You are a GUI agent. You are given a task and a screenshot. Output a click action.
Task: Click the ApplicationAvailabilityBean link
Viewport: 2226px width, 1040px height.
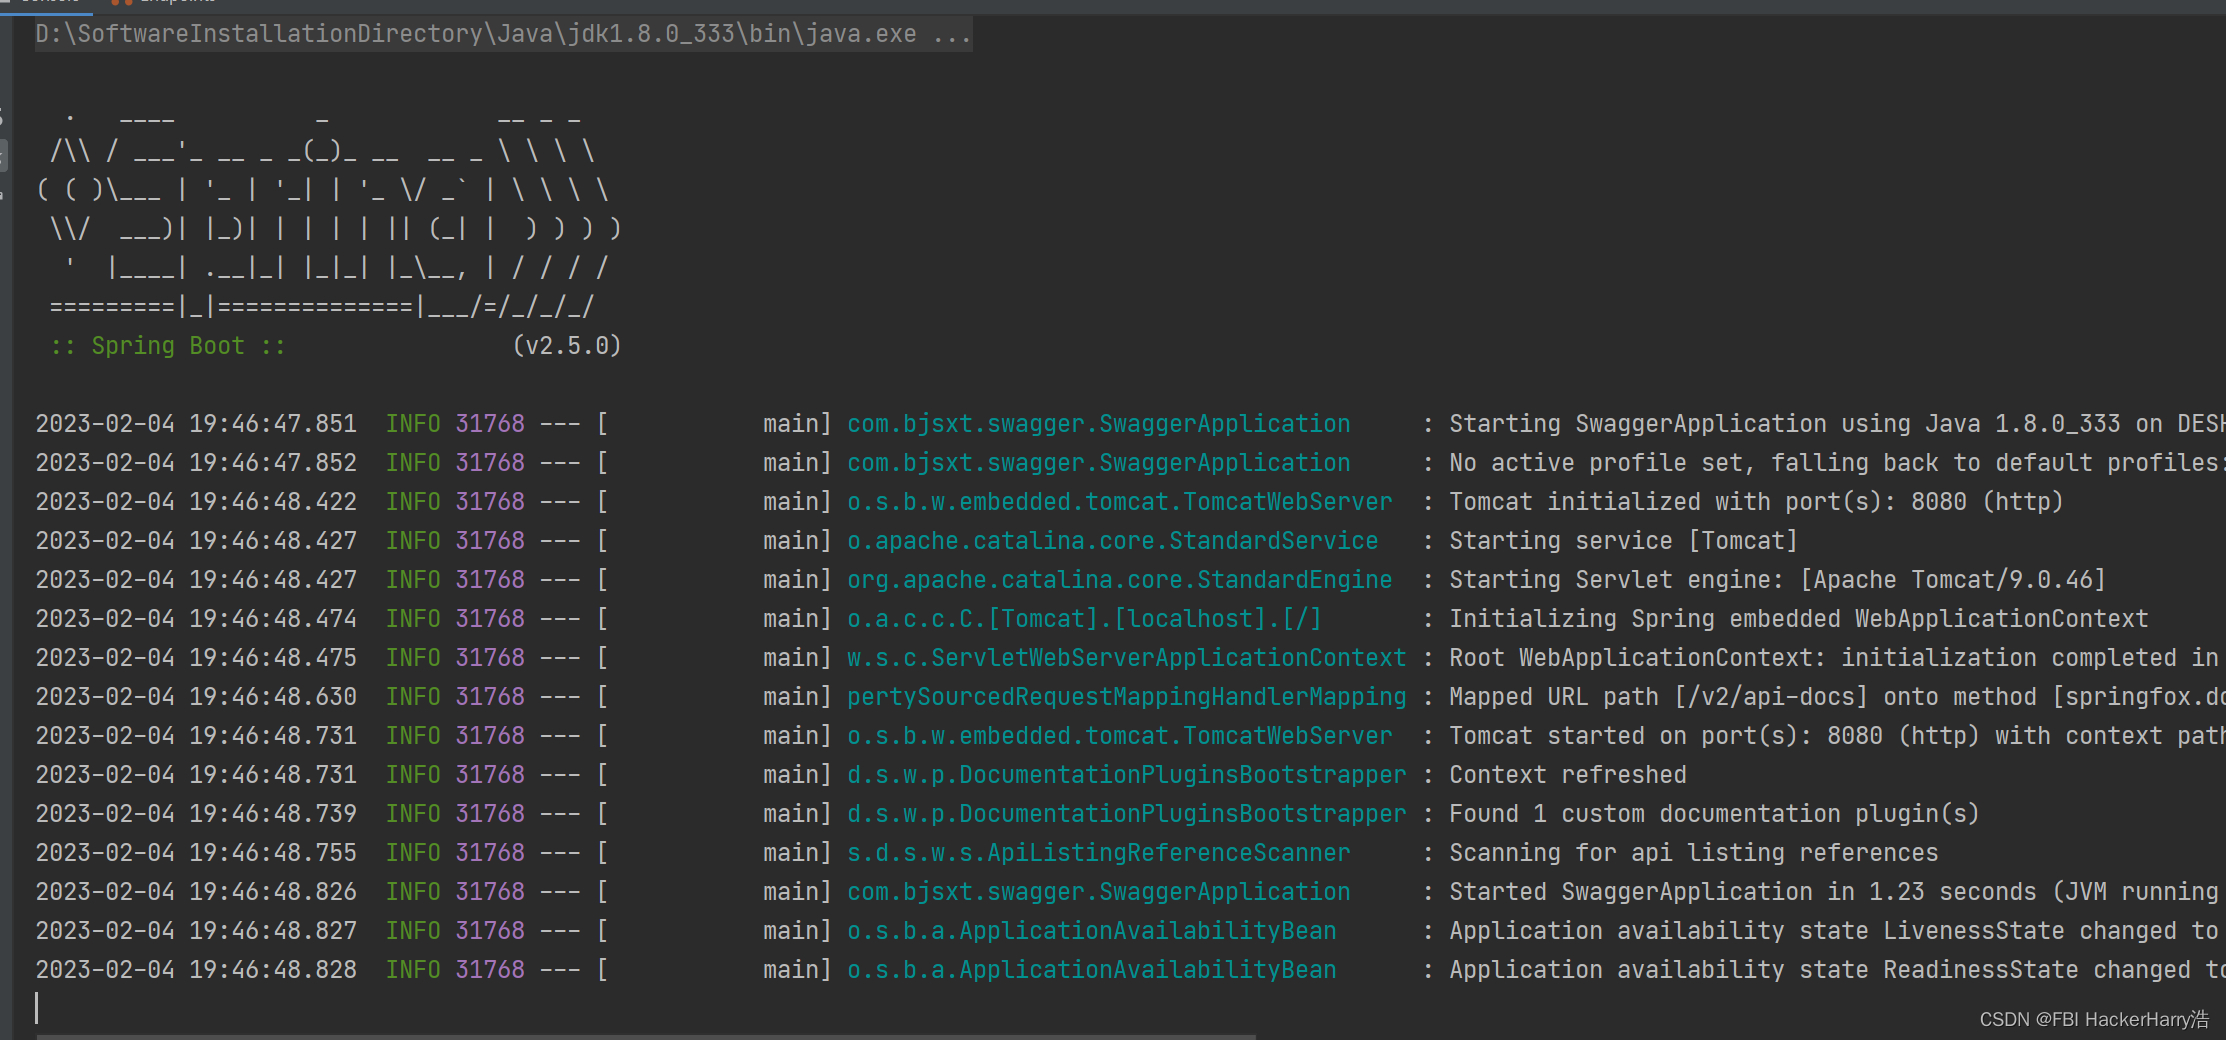click(1091, 930)
